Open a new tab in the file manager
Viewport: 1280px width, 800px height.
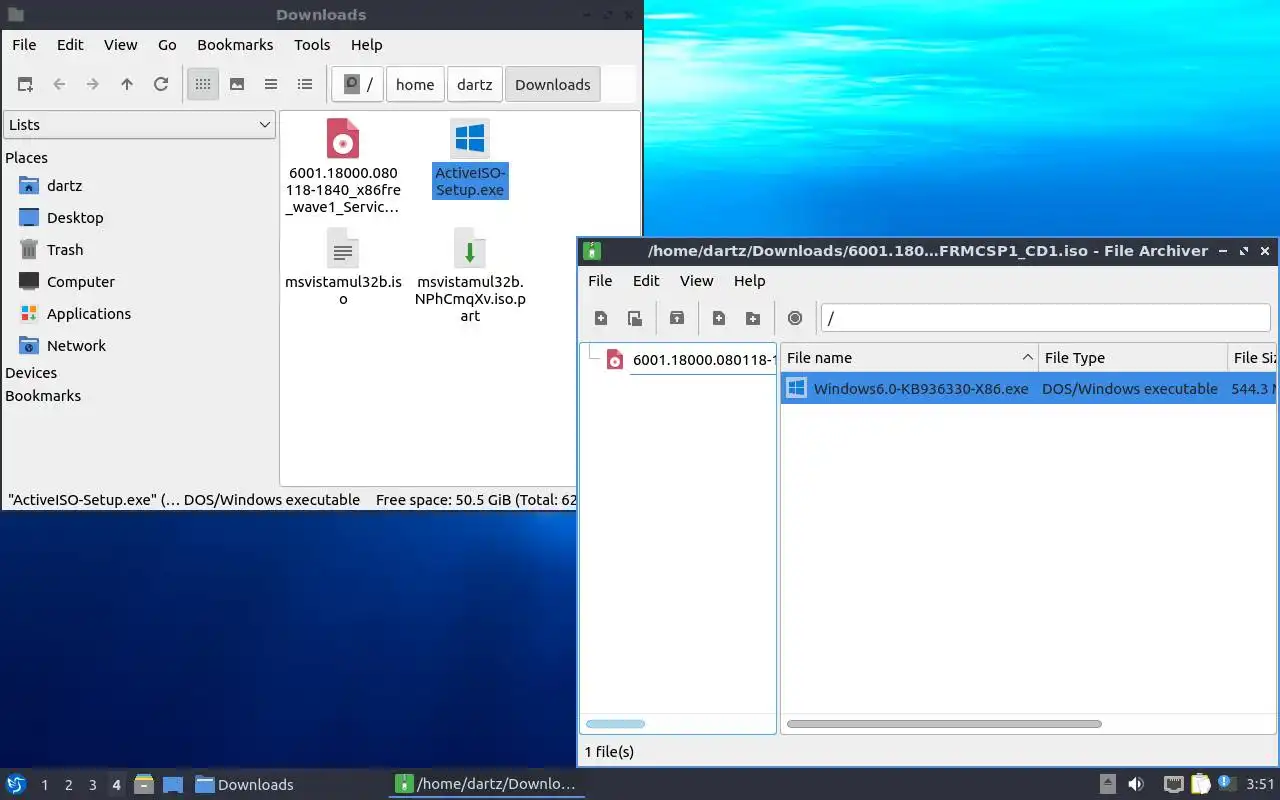click(25, 84)
